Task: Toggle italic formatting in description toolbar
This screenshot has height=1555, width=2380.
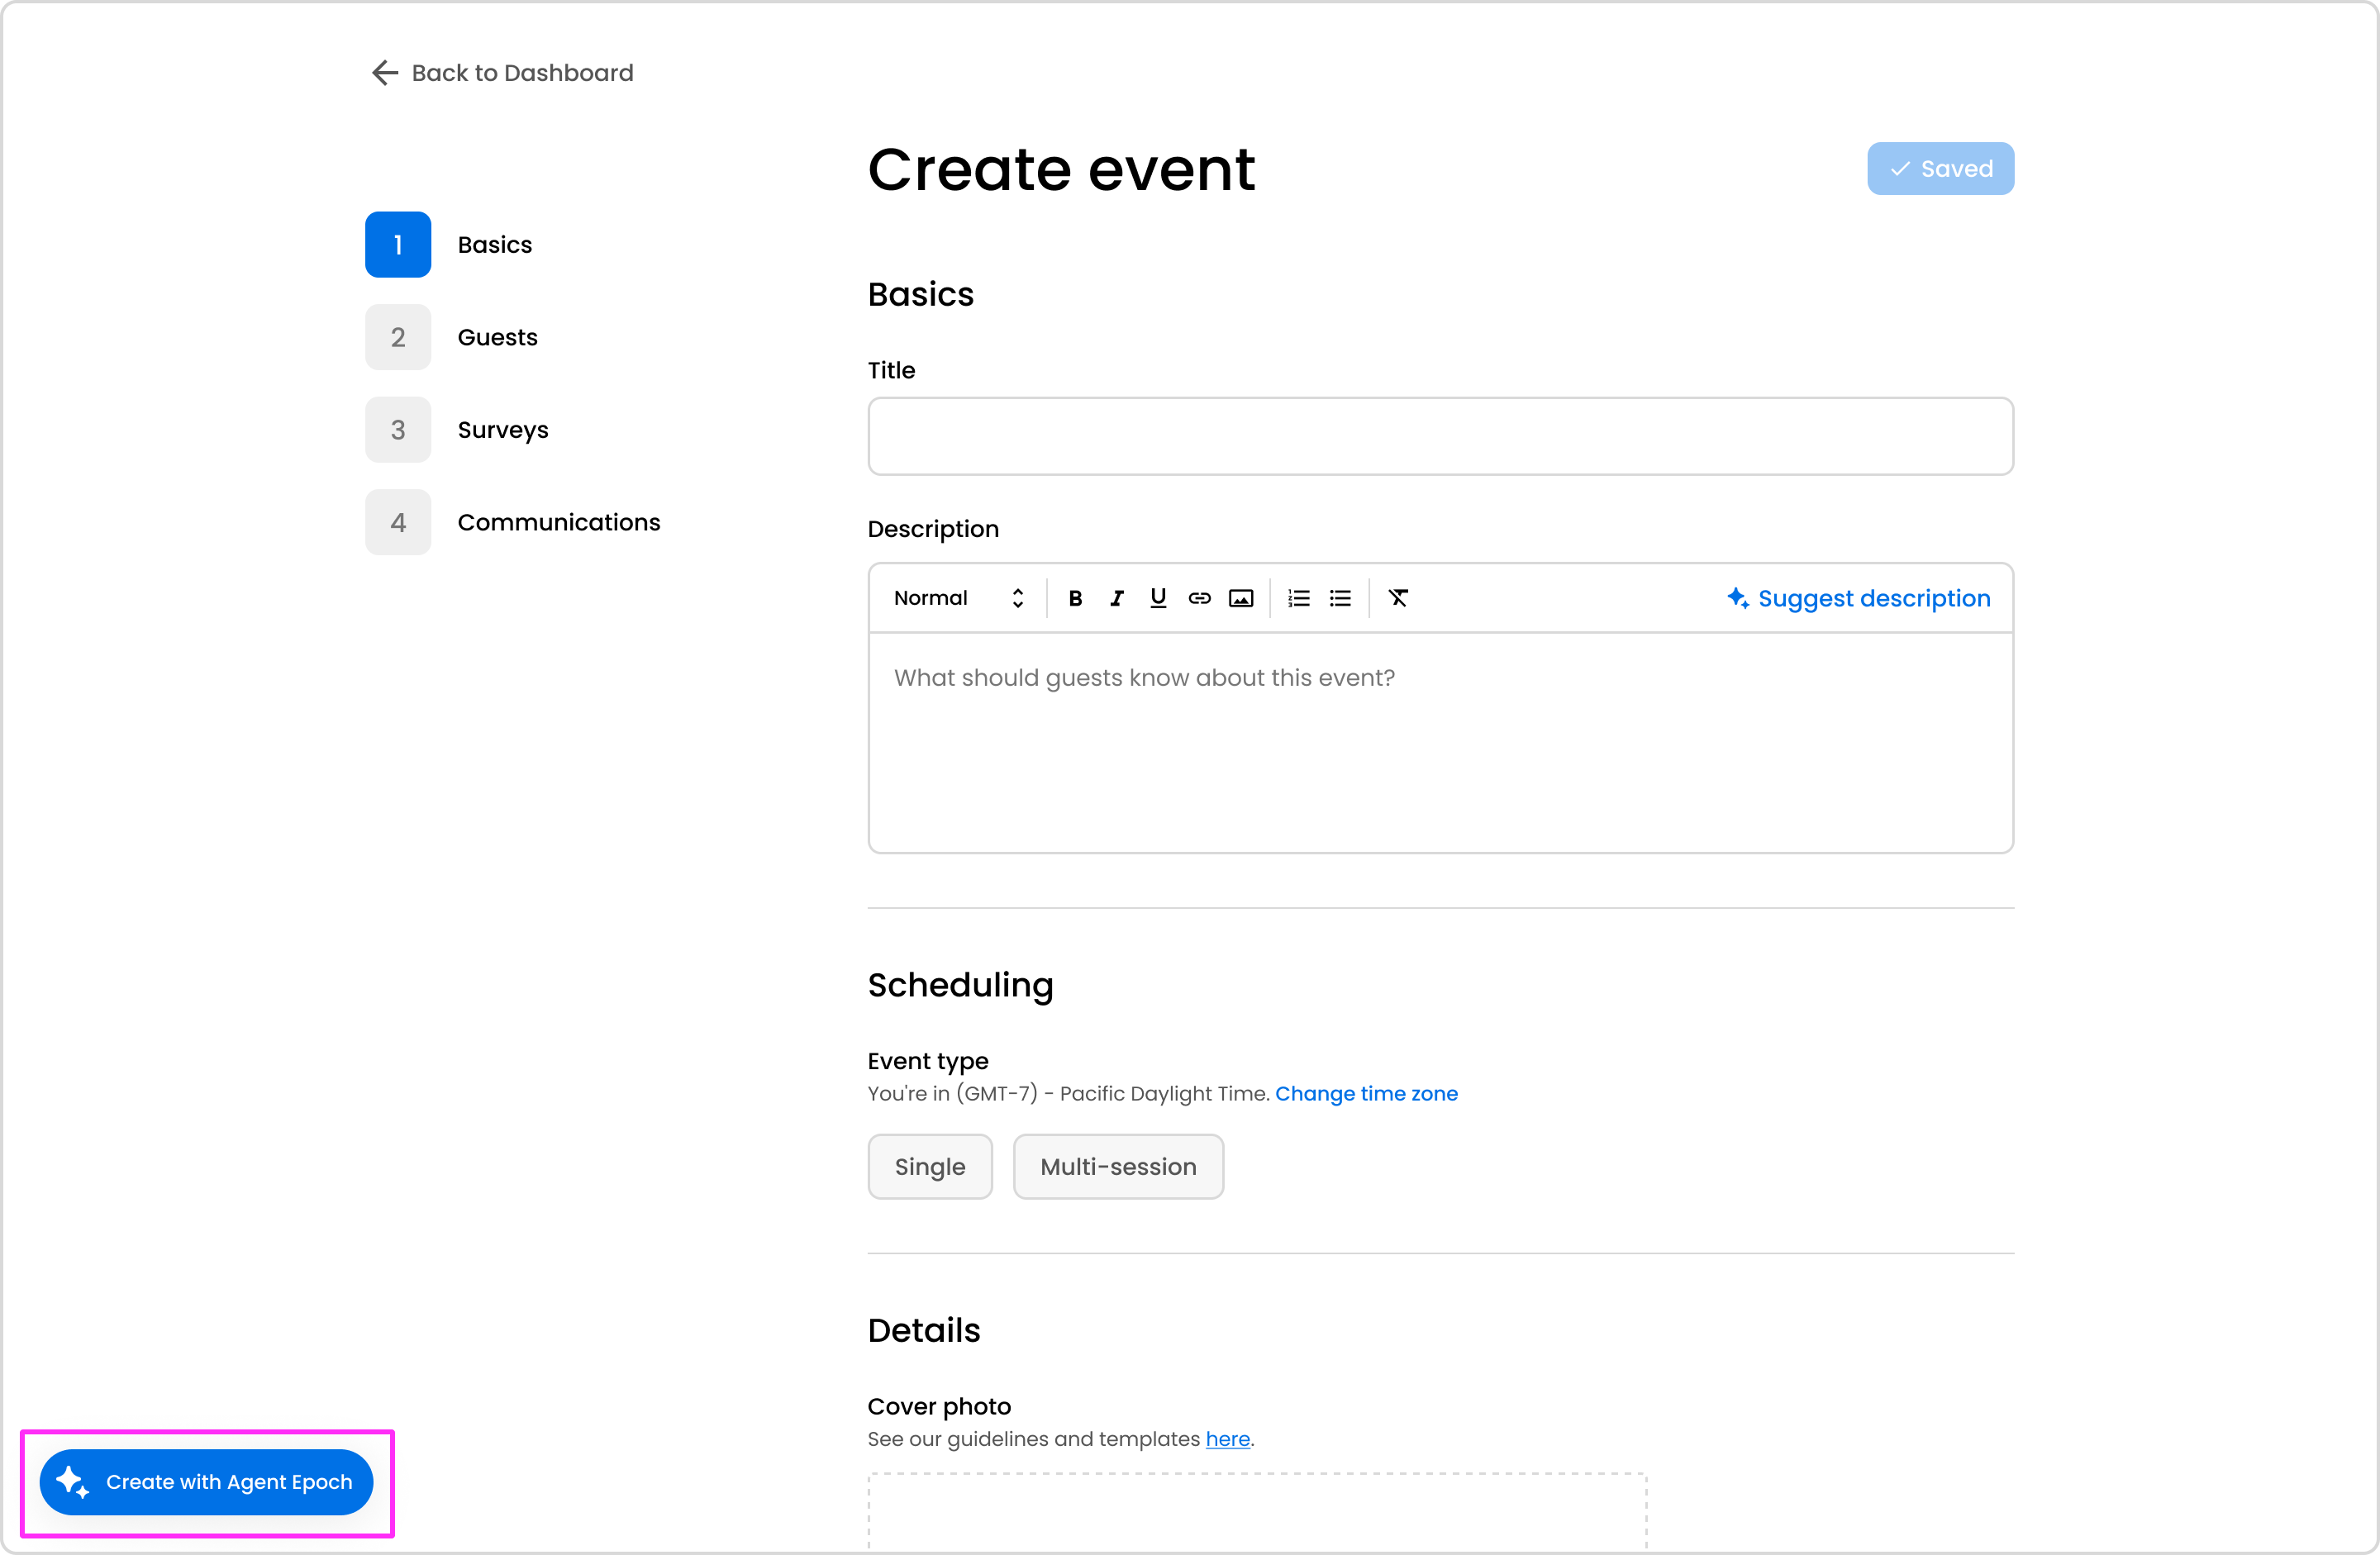Action: tap(1116, 598)
